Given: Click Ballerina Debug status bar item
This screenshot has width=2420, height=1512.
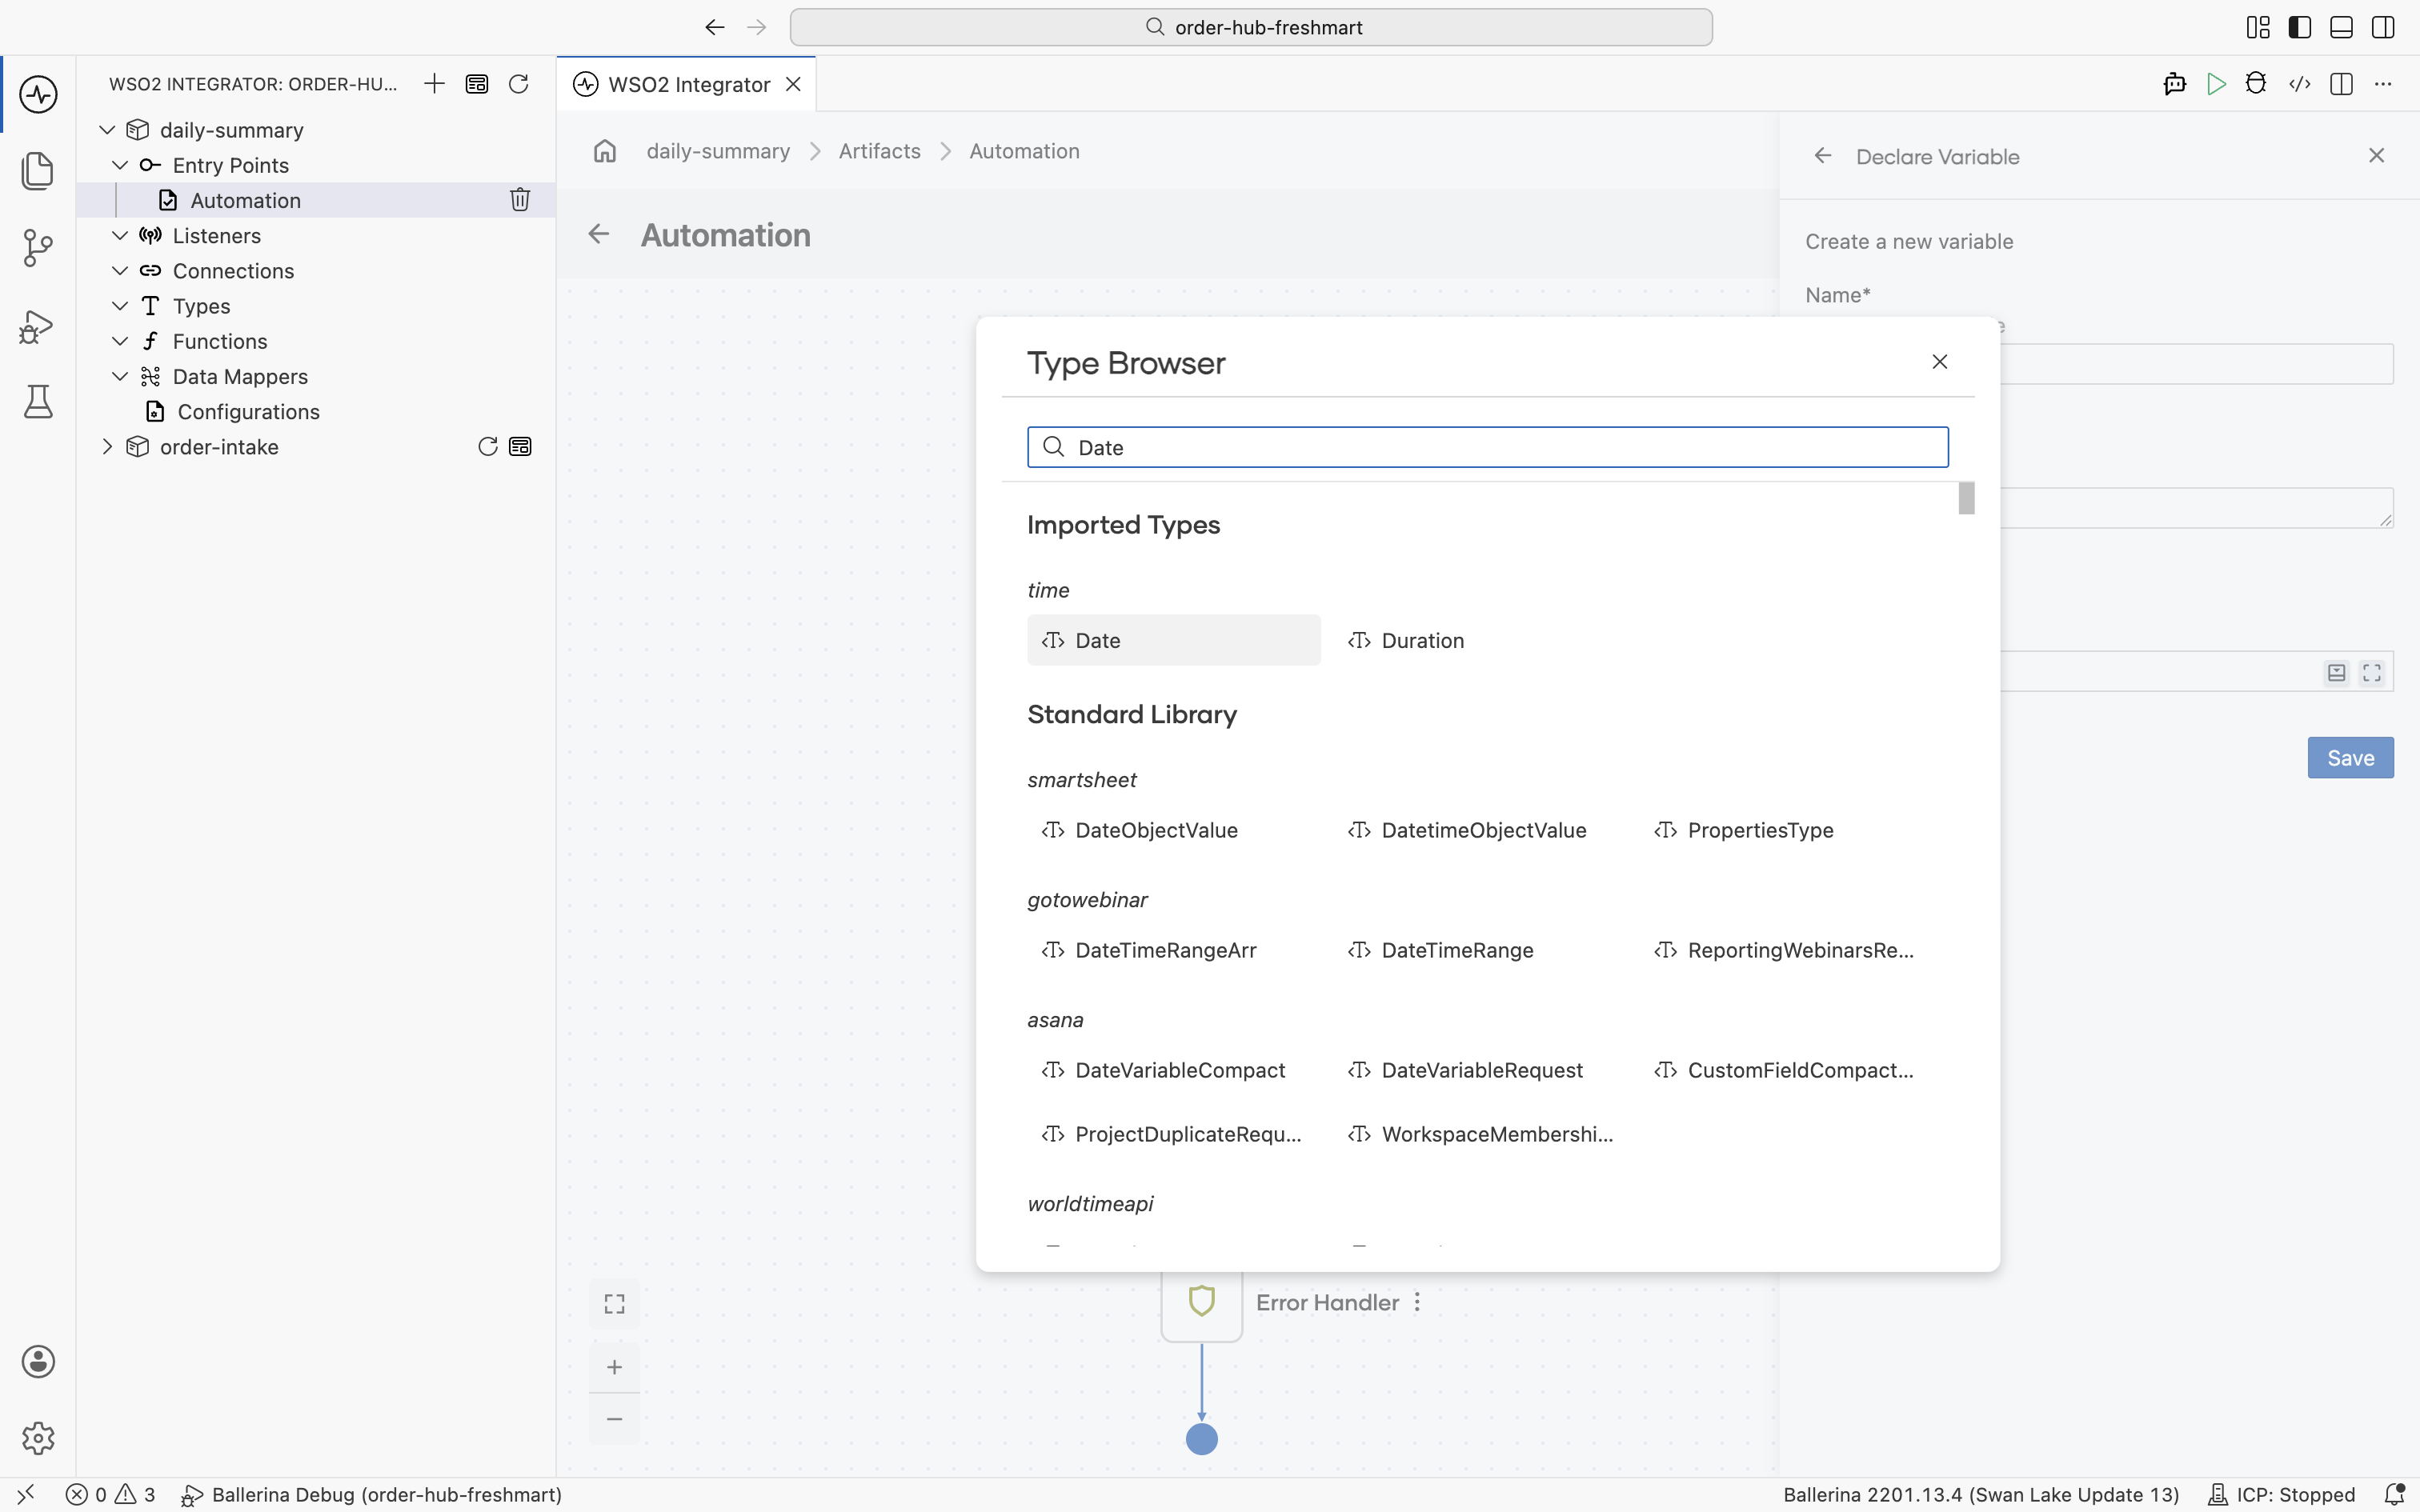Looking at the screenshot, I should [371, 1494].
